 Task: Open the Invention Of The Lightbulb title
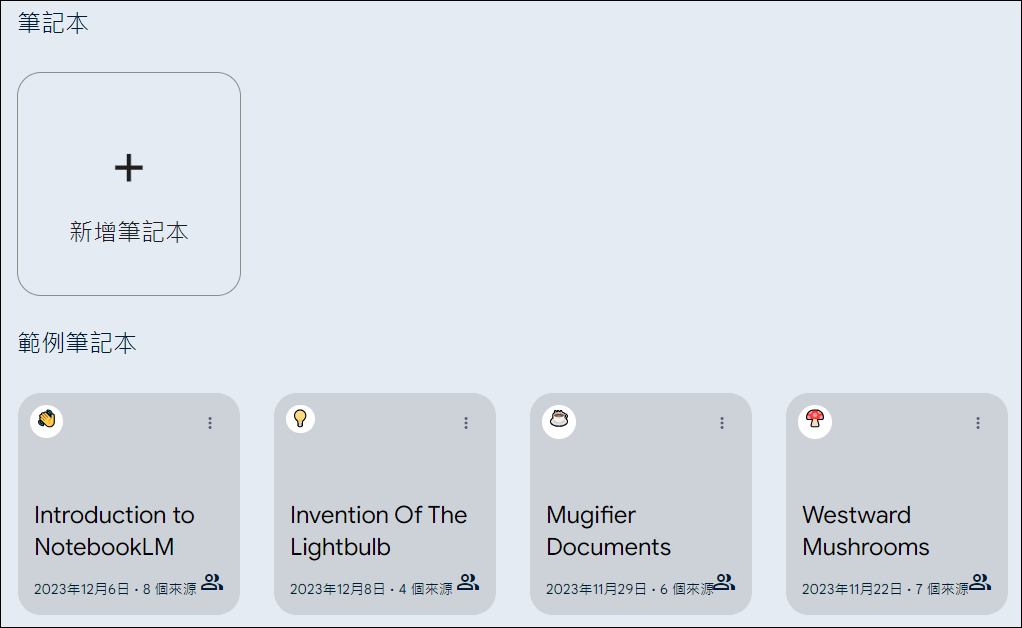tap(378, 531)
